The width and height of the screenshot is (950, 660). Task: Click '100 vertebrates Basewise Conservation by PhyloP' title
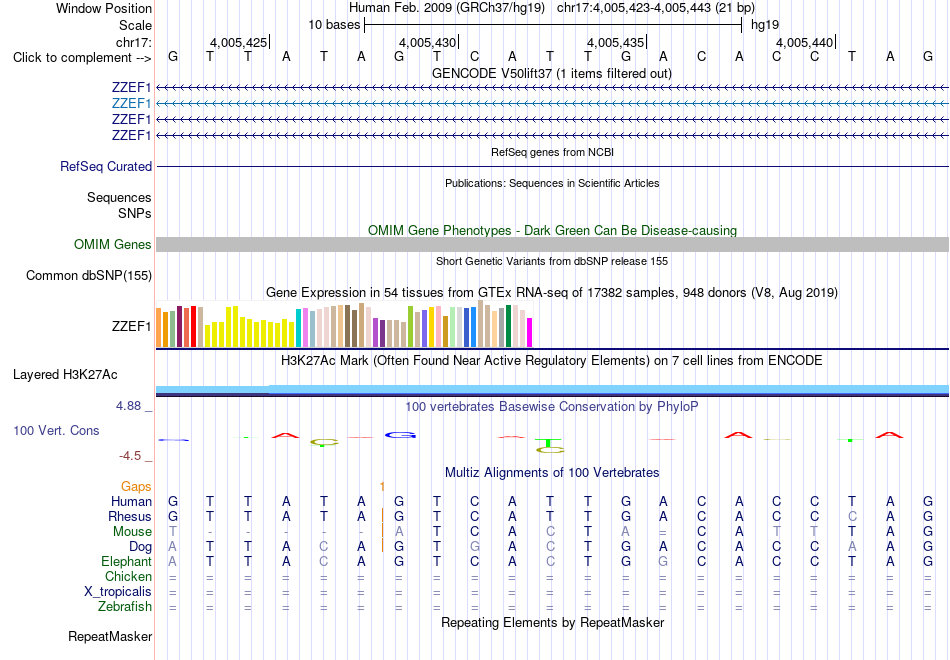click(x=552, y=407)
